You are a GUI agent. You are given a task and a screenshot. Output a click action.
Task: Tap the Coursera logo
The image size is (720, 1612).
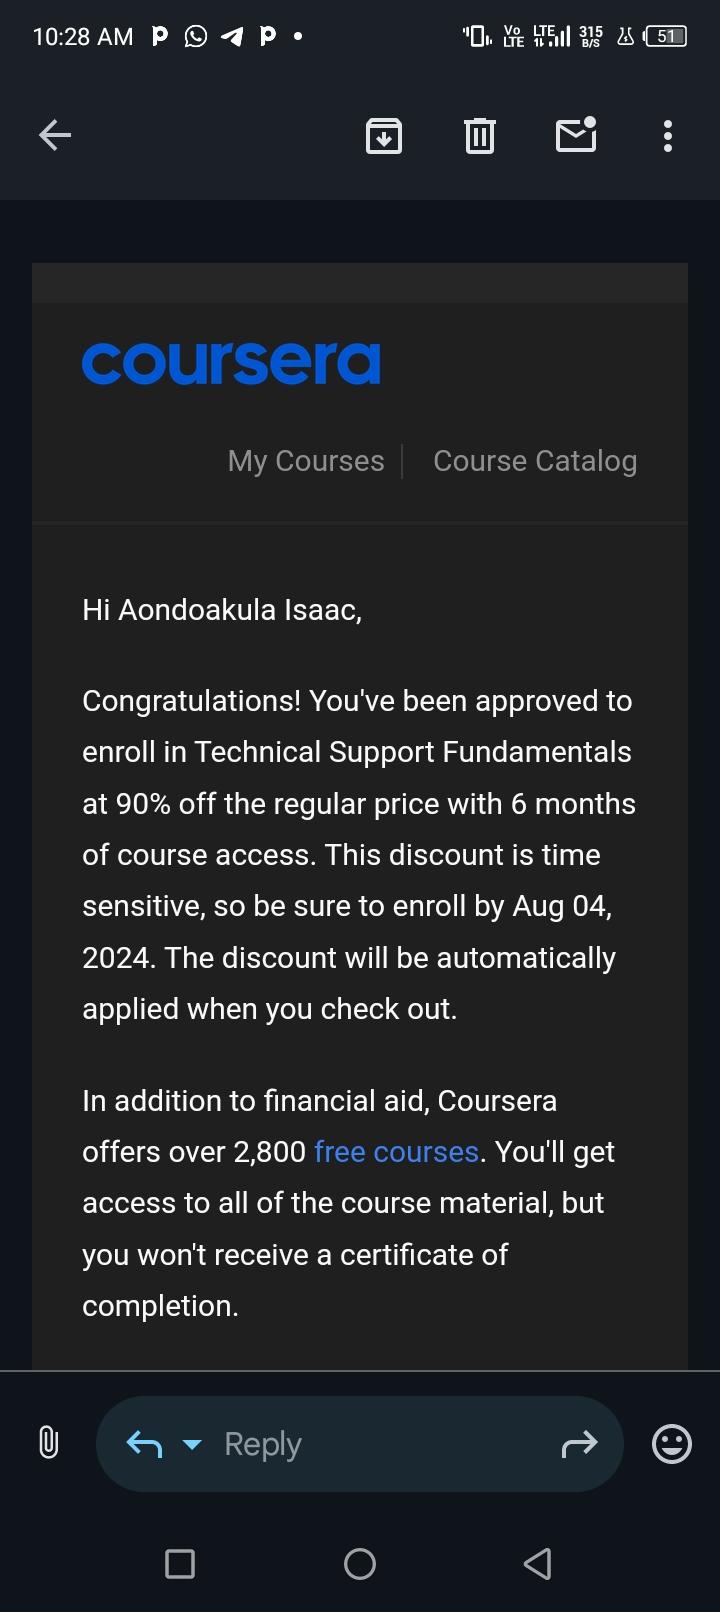(x=231, y=363)
